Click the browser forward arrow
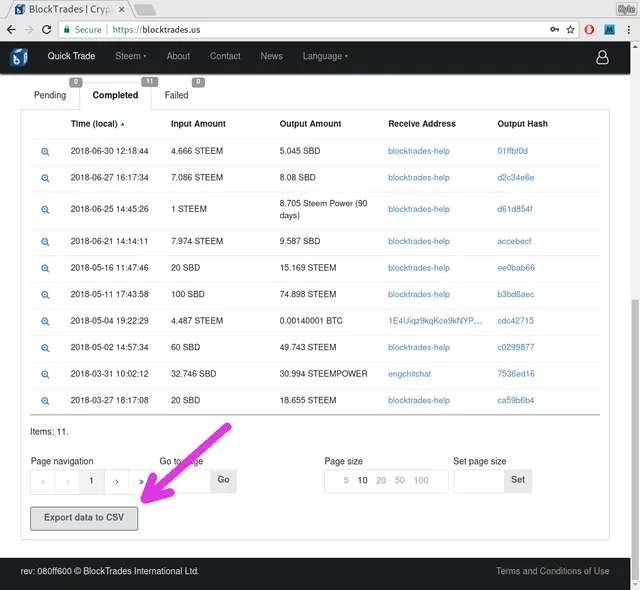This screenshot has height=590, width=640. (29, 30)
